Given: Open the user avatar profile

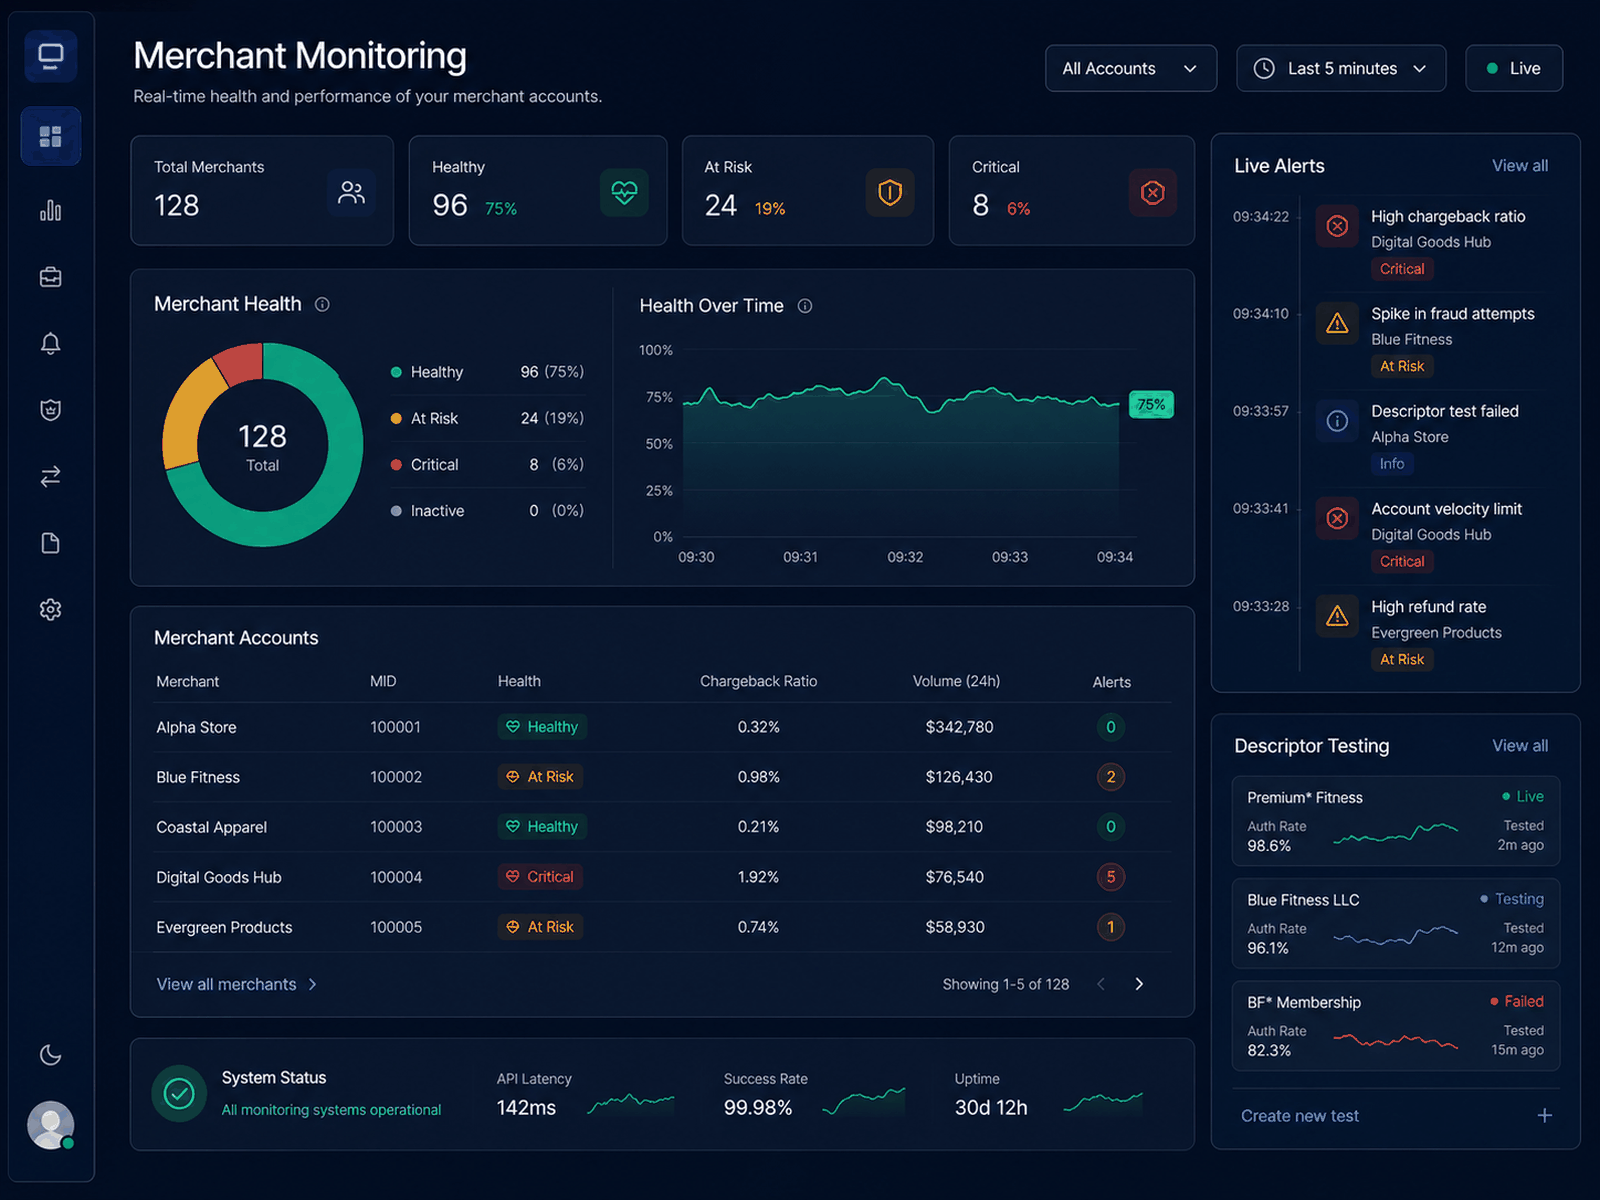Looking at the screenshot, I should pos(51,1125).
